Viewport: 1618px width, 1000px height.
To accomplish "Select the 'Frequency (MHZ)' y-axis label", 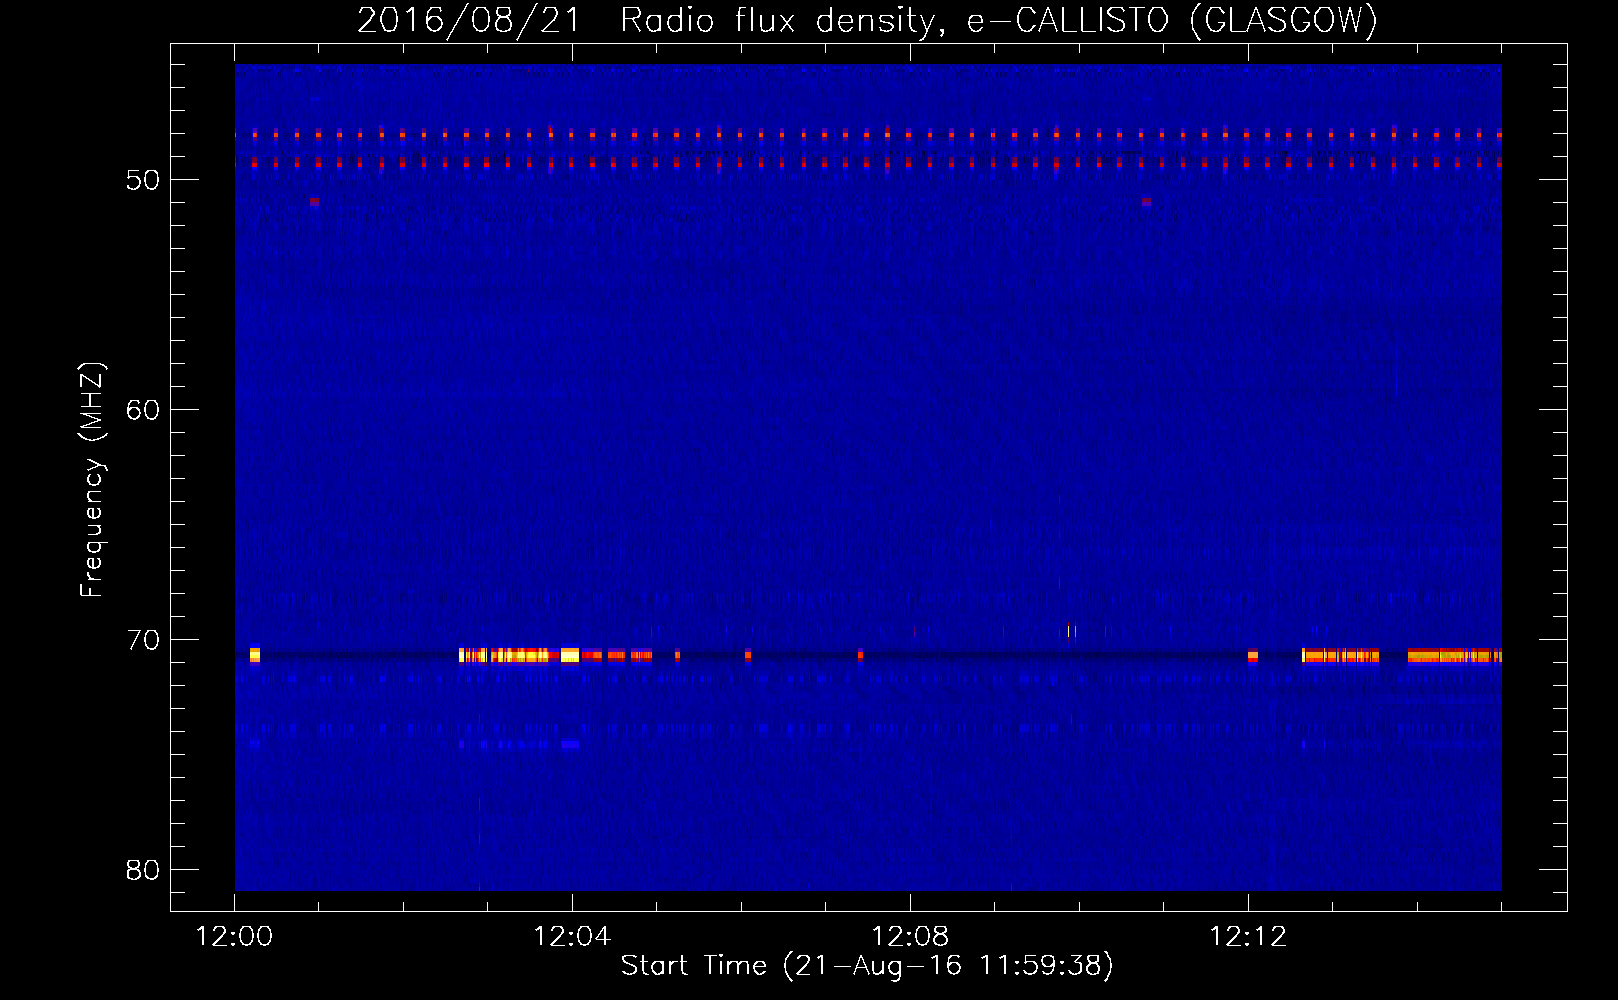I will tap(91, 480).
